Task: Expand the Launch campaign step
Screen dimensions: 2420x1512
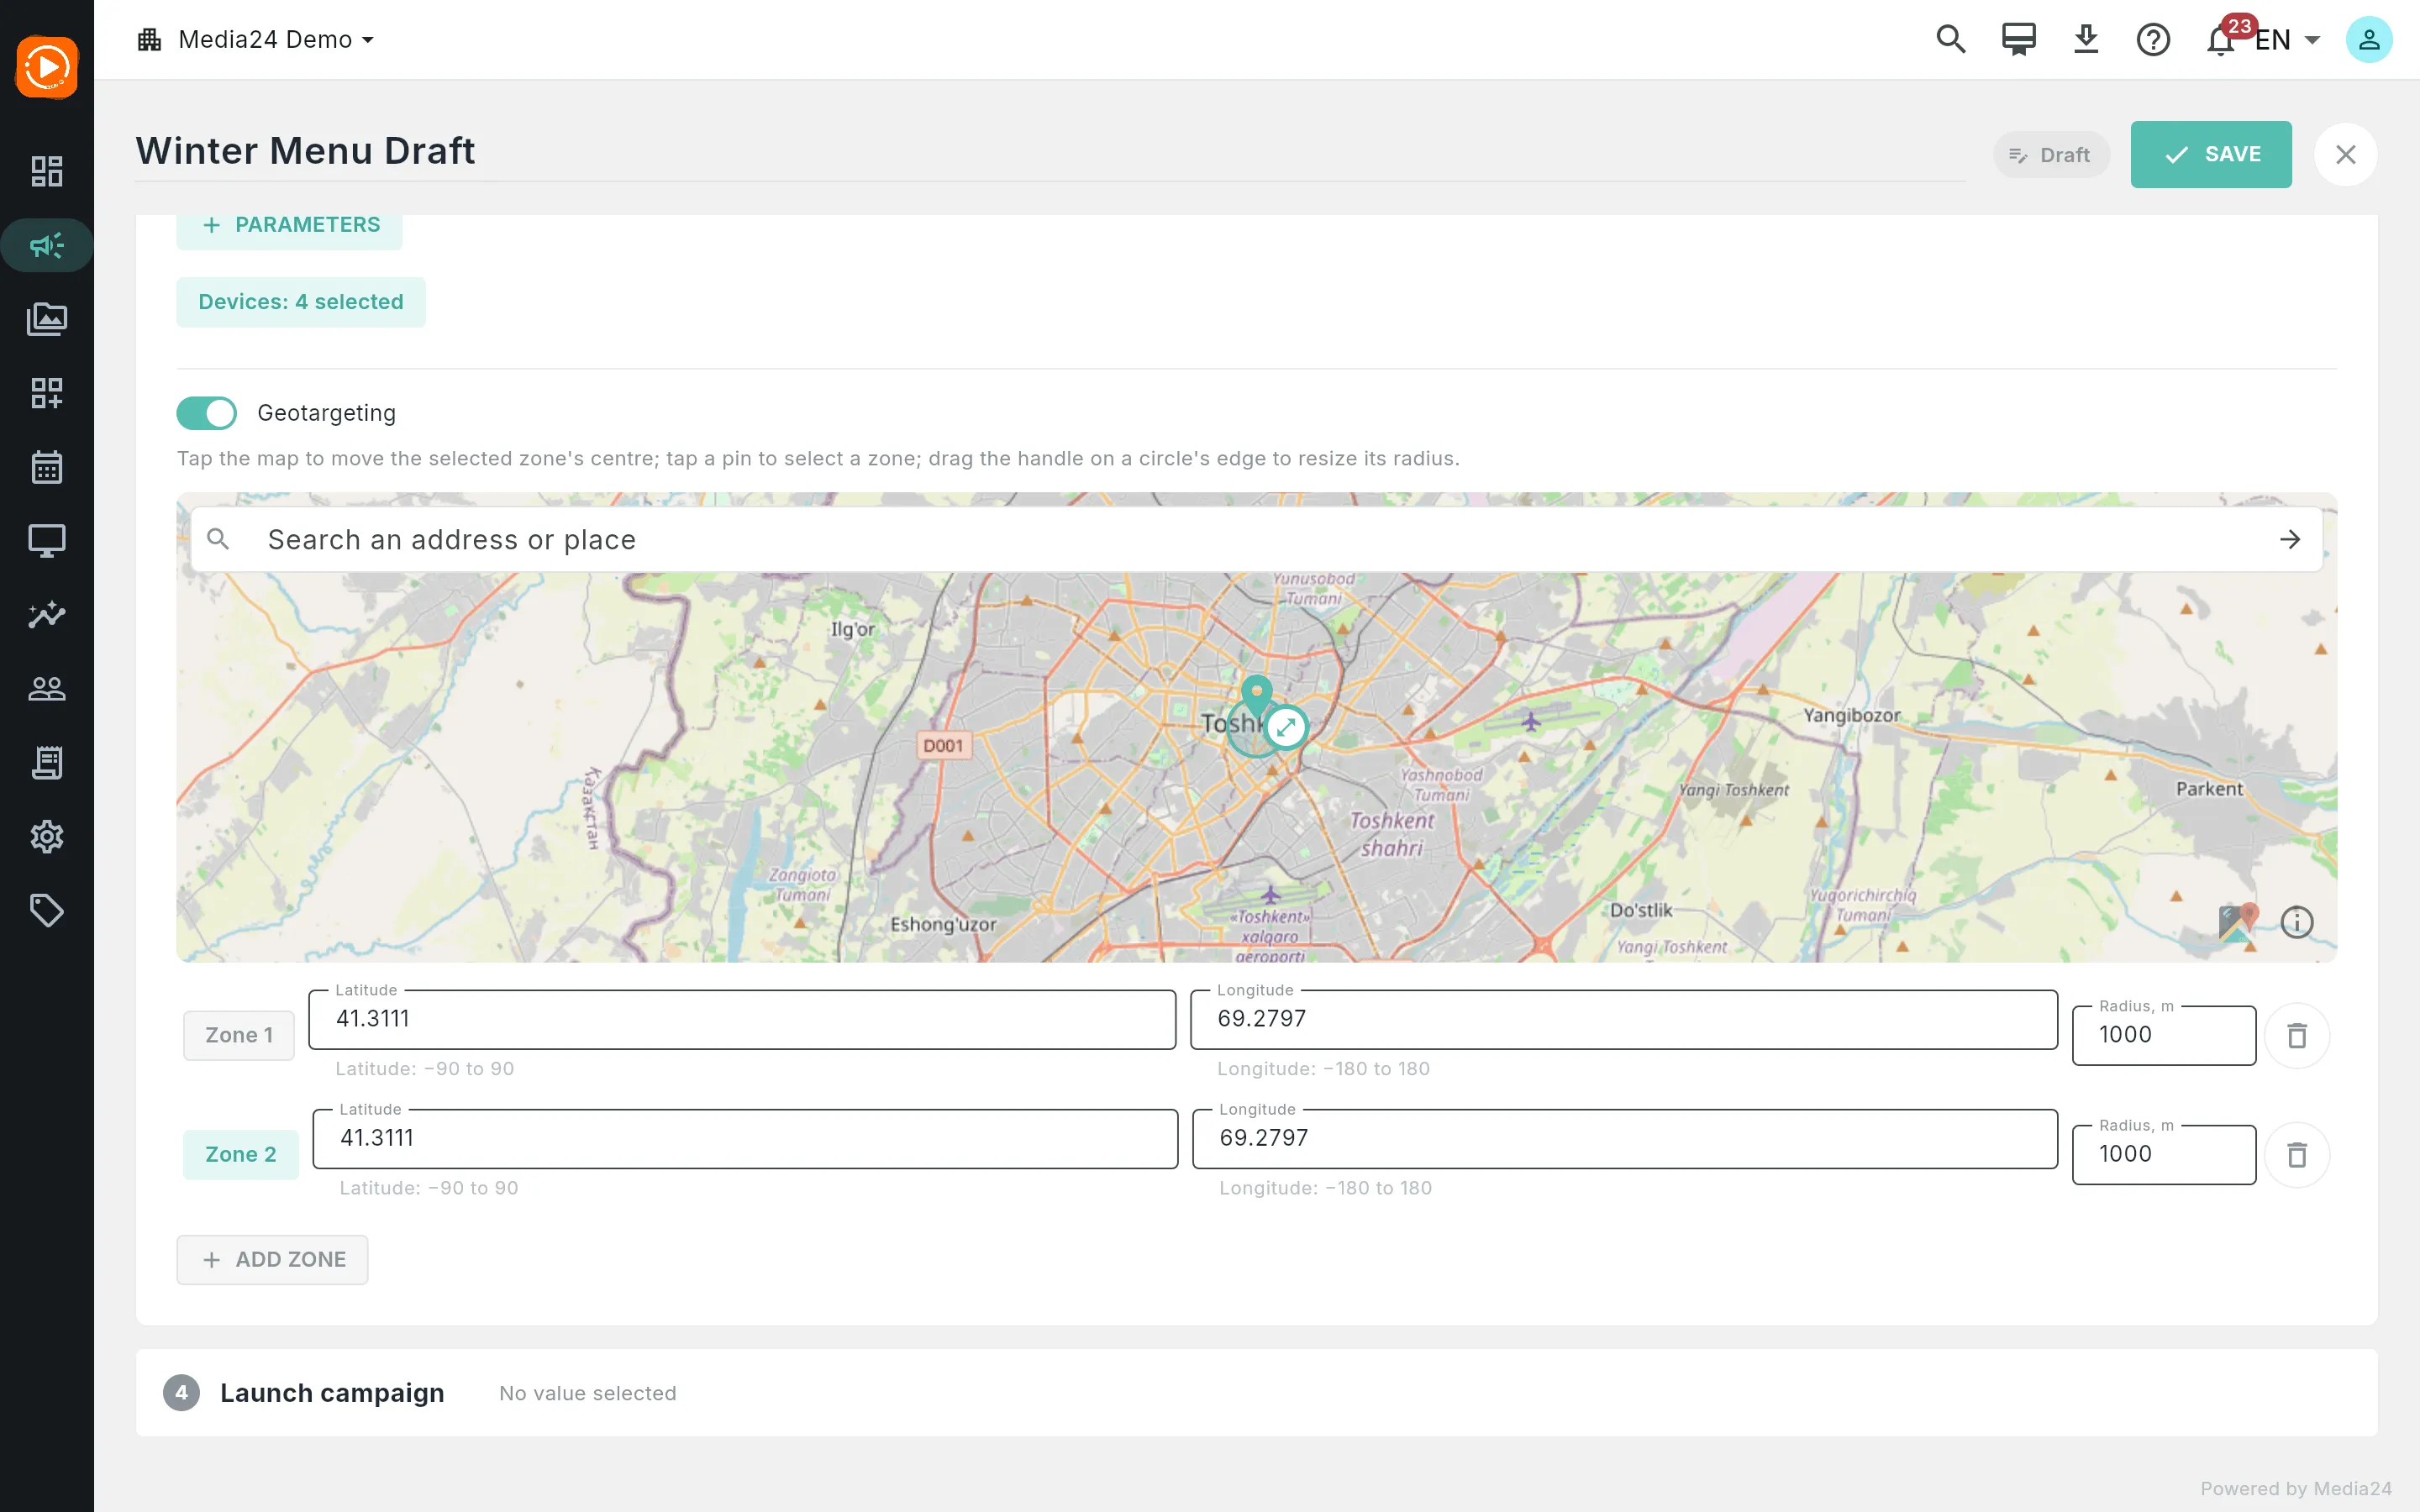Action: pos(1256,1393)
